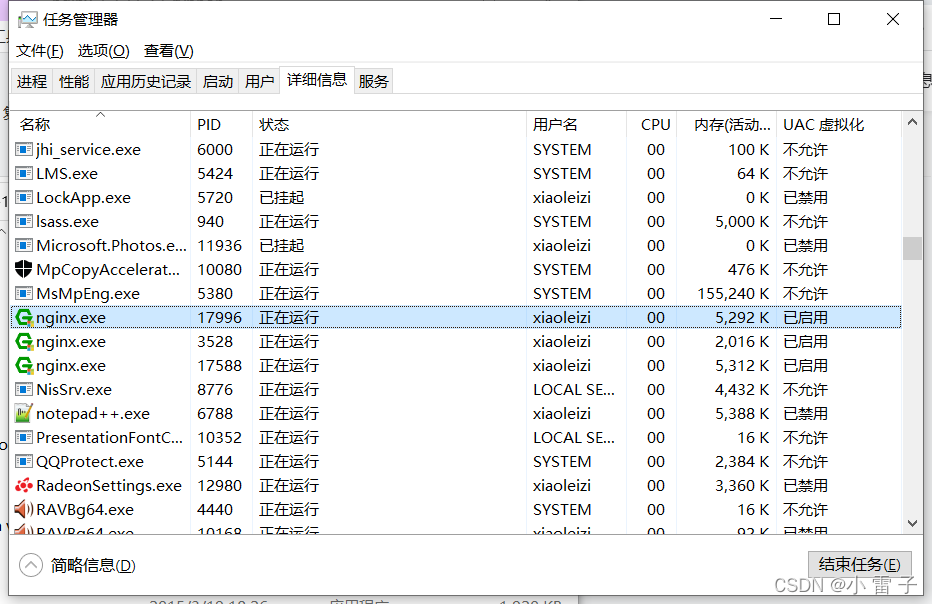Viewport: 932px width, 604px height.
Task: Click the QQProtect.exe process icon
Action: pyautogui.click(x=22, y=461)
